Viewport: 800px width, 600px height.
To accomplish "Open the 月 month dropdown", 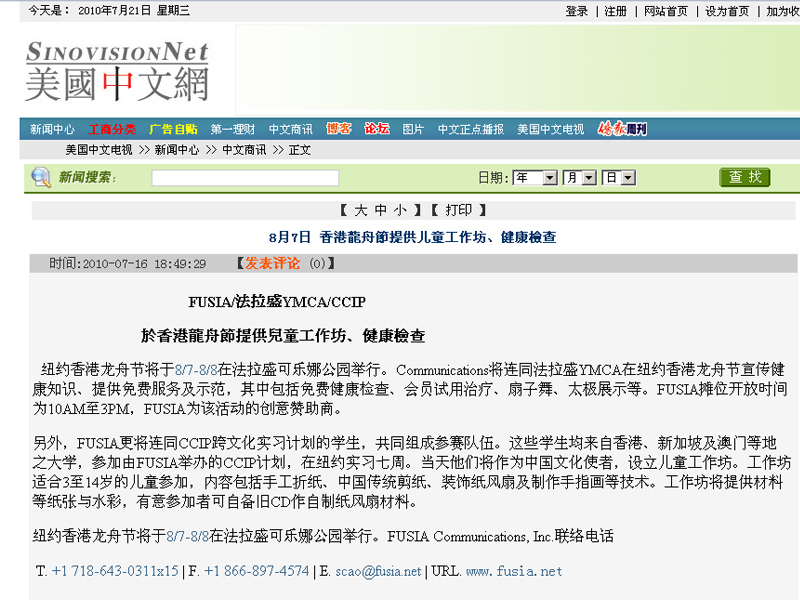I will 579,178.
